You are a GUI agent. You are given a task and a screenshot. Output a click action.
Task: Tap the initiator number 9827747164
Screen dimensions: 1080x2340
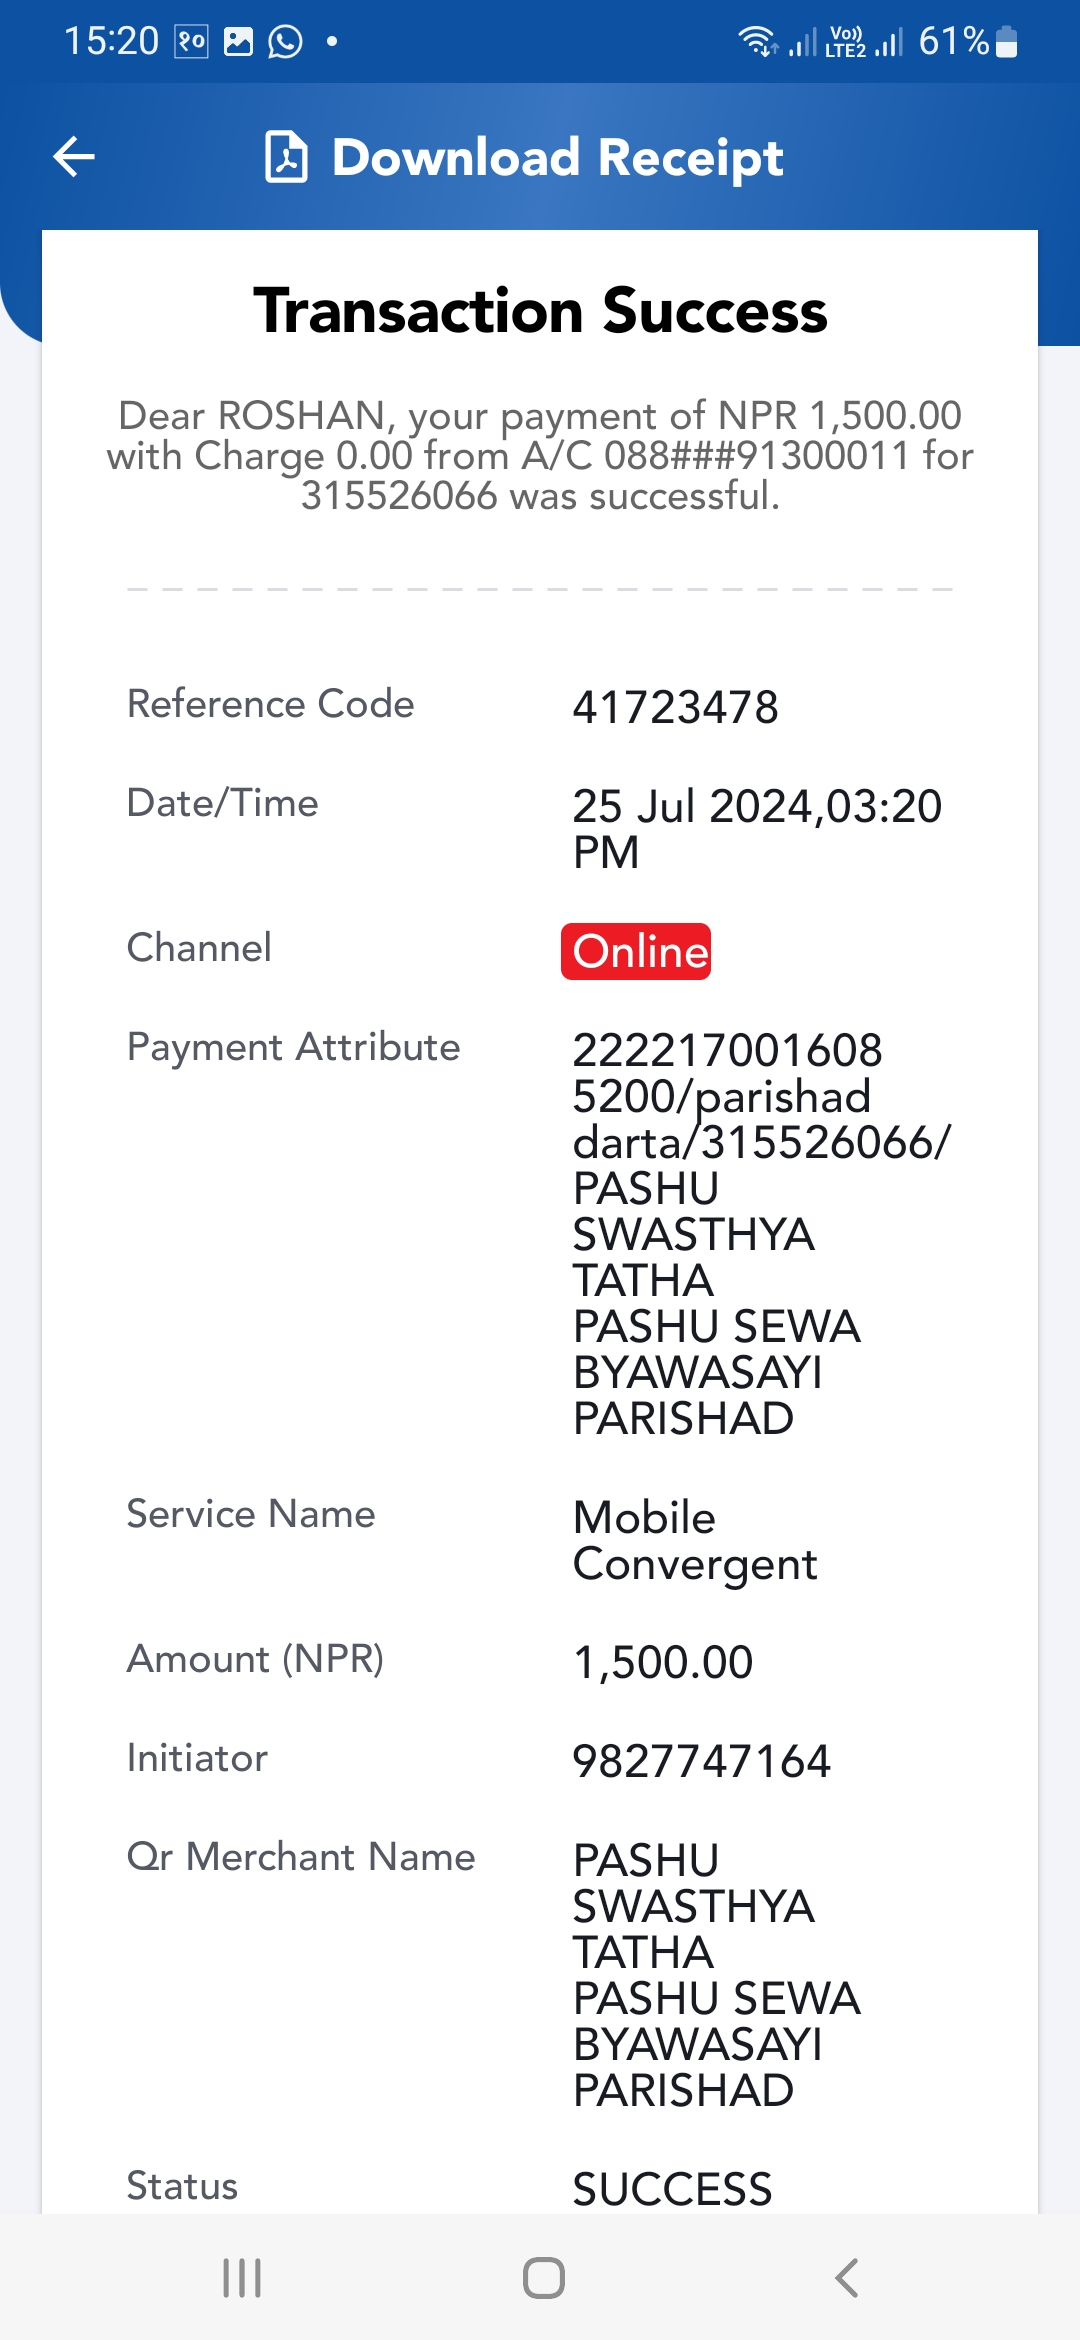(x=701, y=1762)
